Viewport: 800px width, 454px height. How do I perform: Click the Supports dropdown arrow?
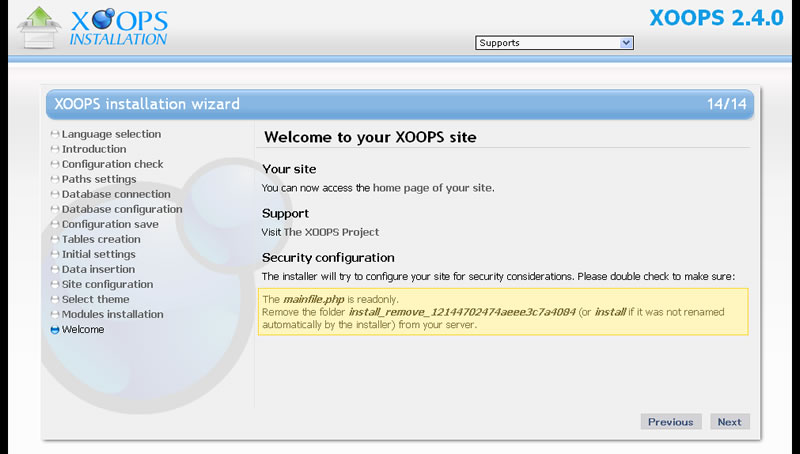pyautogui.click(x=626, y=43)
